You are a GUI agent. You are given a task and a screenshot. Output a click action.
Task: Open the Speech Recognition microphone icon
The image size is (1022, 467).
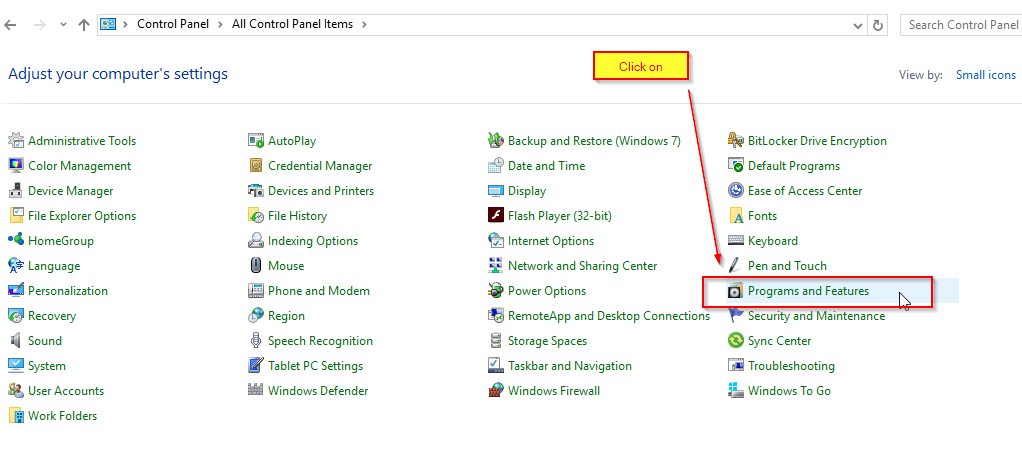[256, 340]
